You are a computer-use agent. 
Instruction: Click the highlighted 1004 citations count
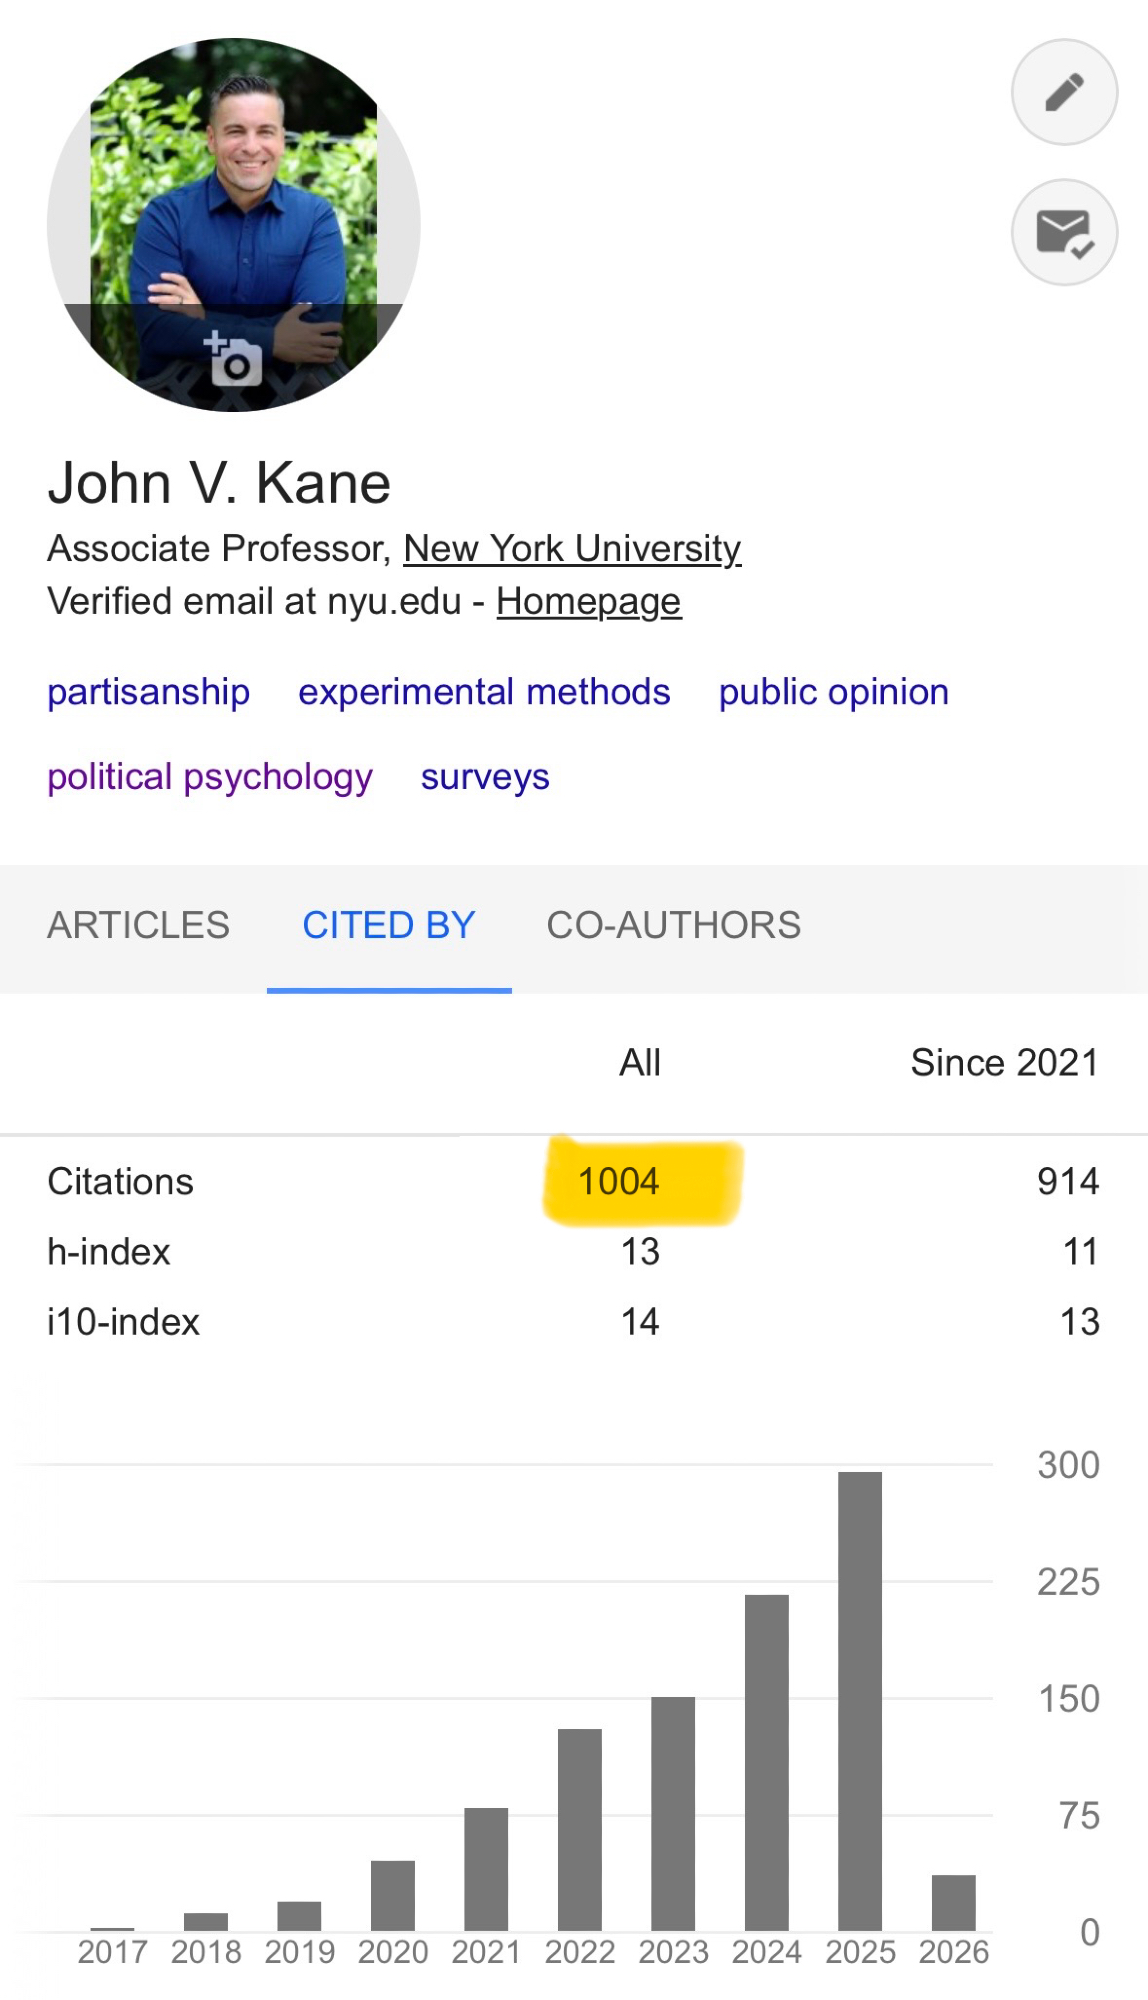click(619, 1182)
